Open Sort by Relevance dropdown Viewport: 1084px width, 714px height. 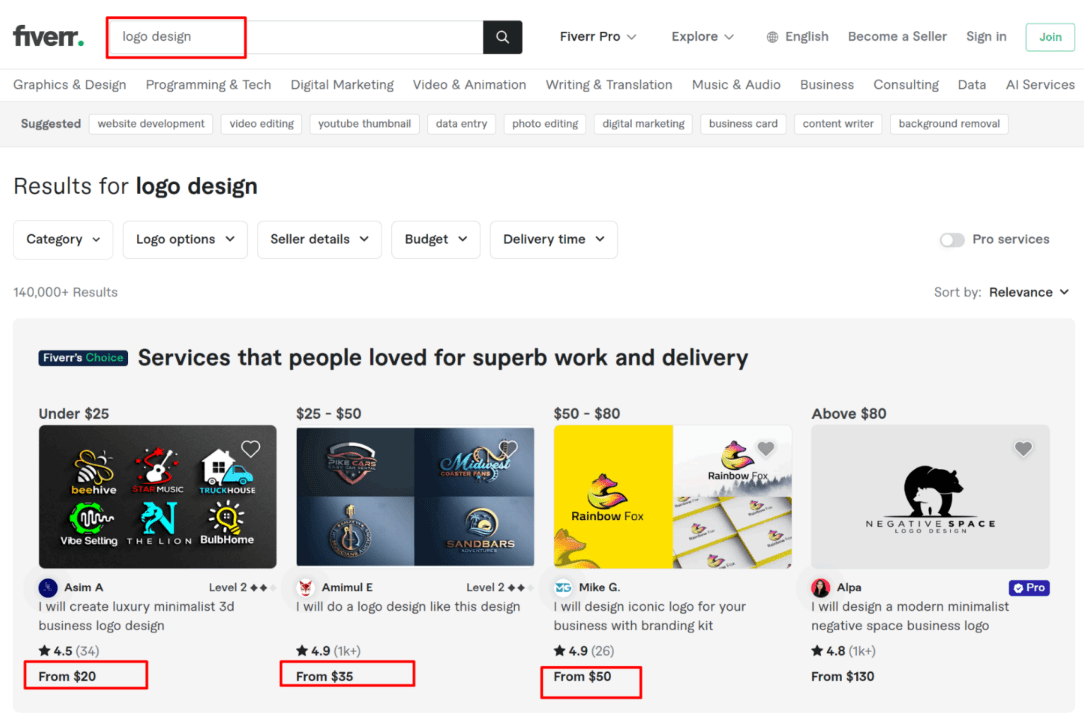click(1029, 292)
